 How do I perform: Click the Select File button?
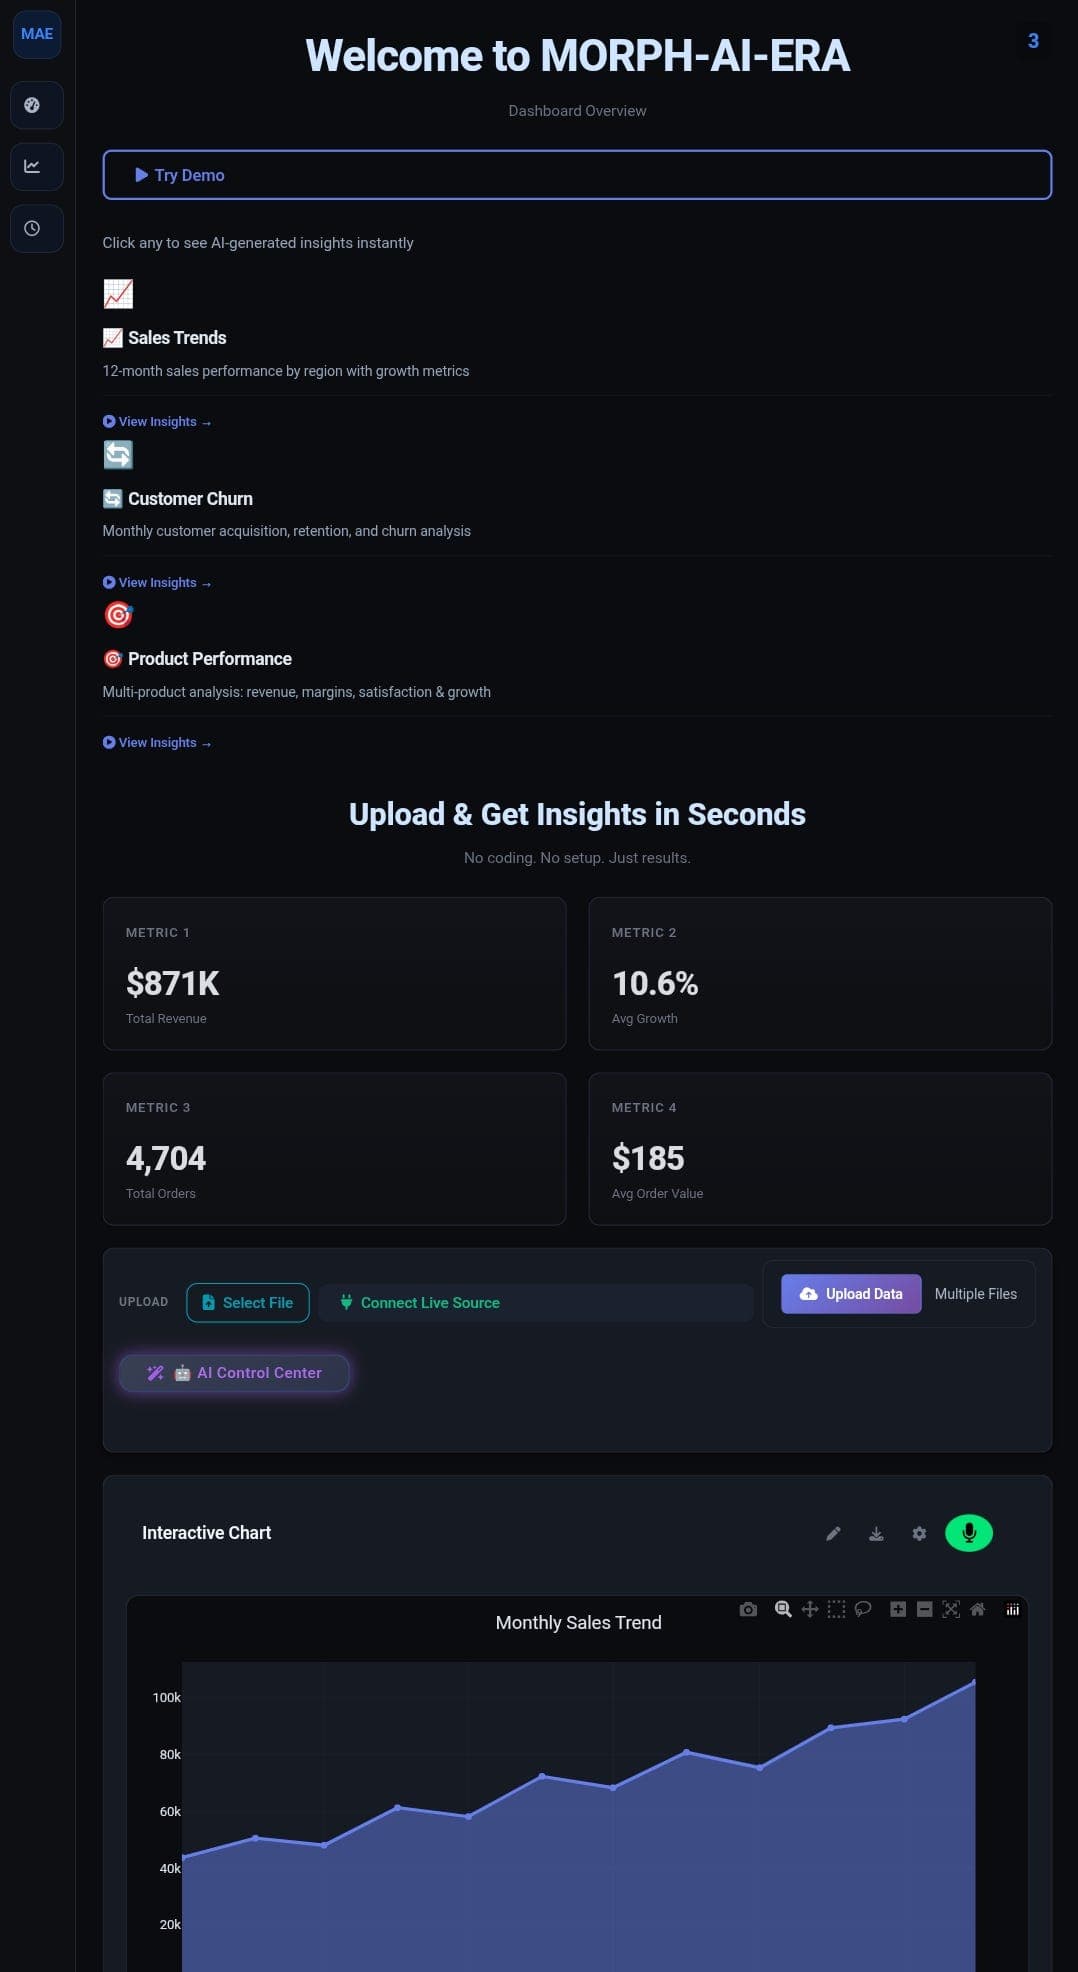(248, 1302)
